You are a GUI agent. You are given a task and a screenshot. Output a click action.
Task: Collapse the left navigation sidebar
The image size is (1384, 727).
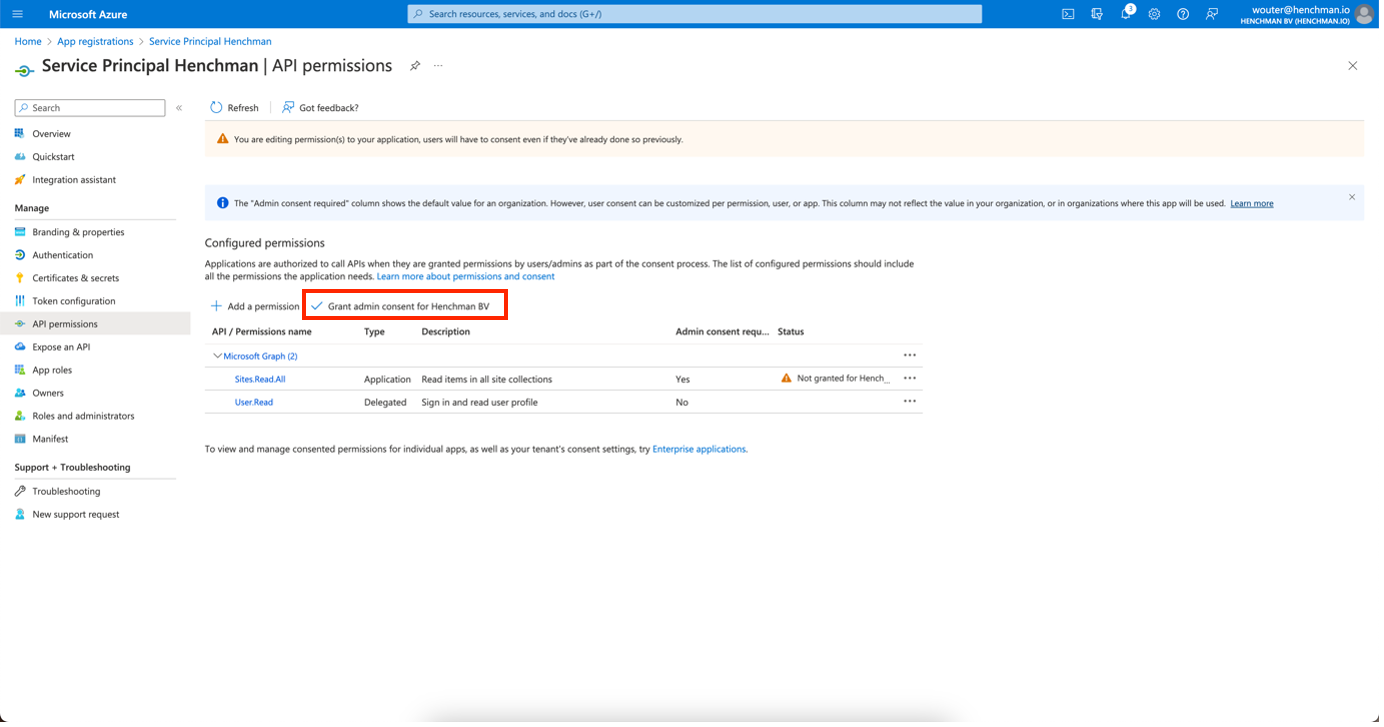pyautogui.click(x=179, y=108)
